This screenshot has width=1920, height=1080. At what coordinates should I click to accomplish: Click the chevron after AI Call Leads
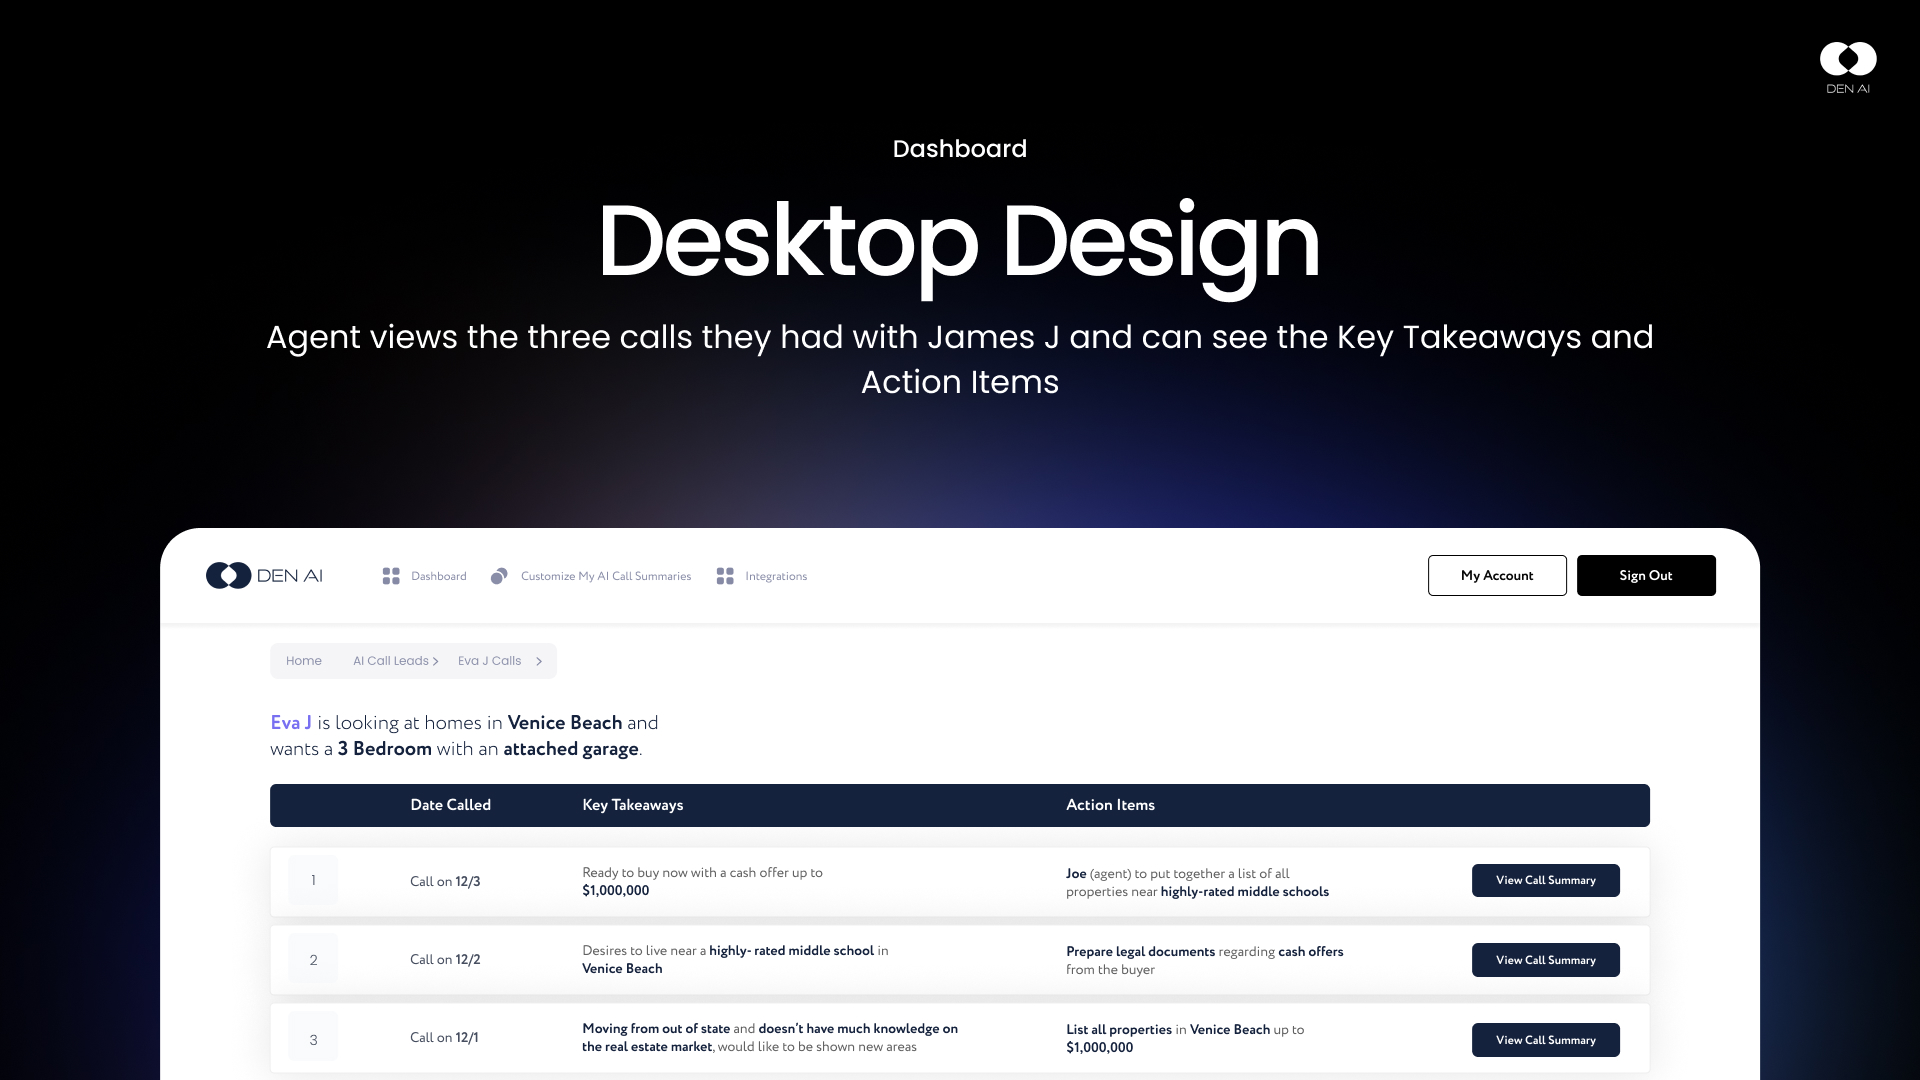(x=435, y=661)
